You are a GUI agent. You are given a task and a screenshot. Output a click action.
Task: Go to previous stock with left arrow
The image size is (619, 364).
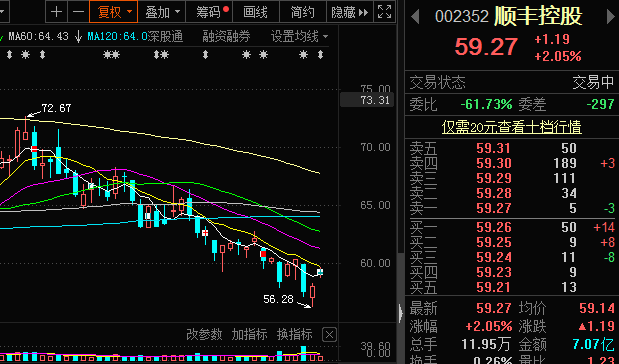point(415,17)
